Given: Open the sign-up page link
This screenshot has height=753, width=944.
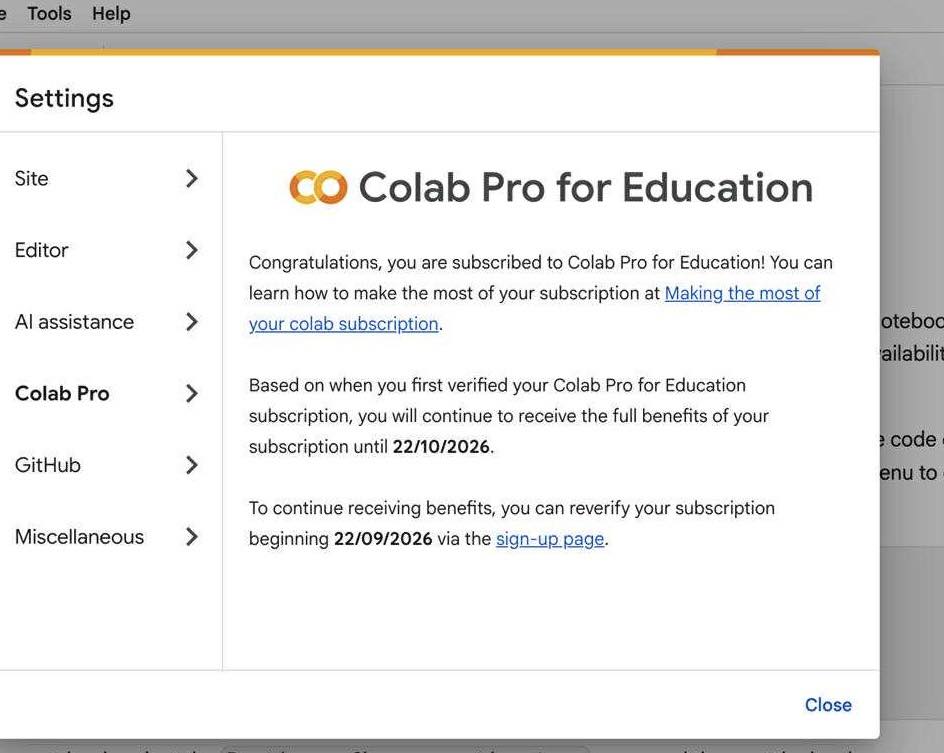Looking at the screenshot, I should click(550, 539).
